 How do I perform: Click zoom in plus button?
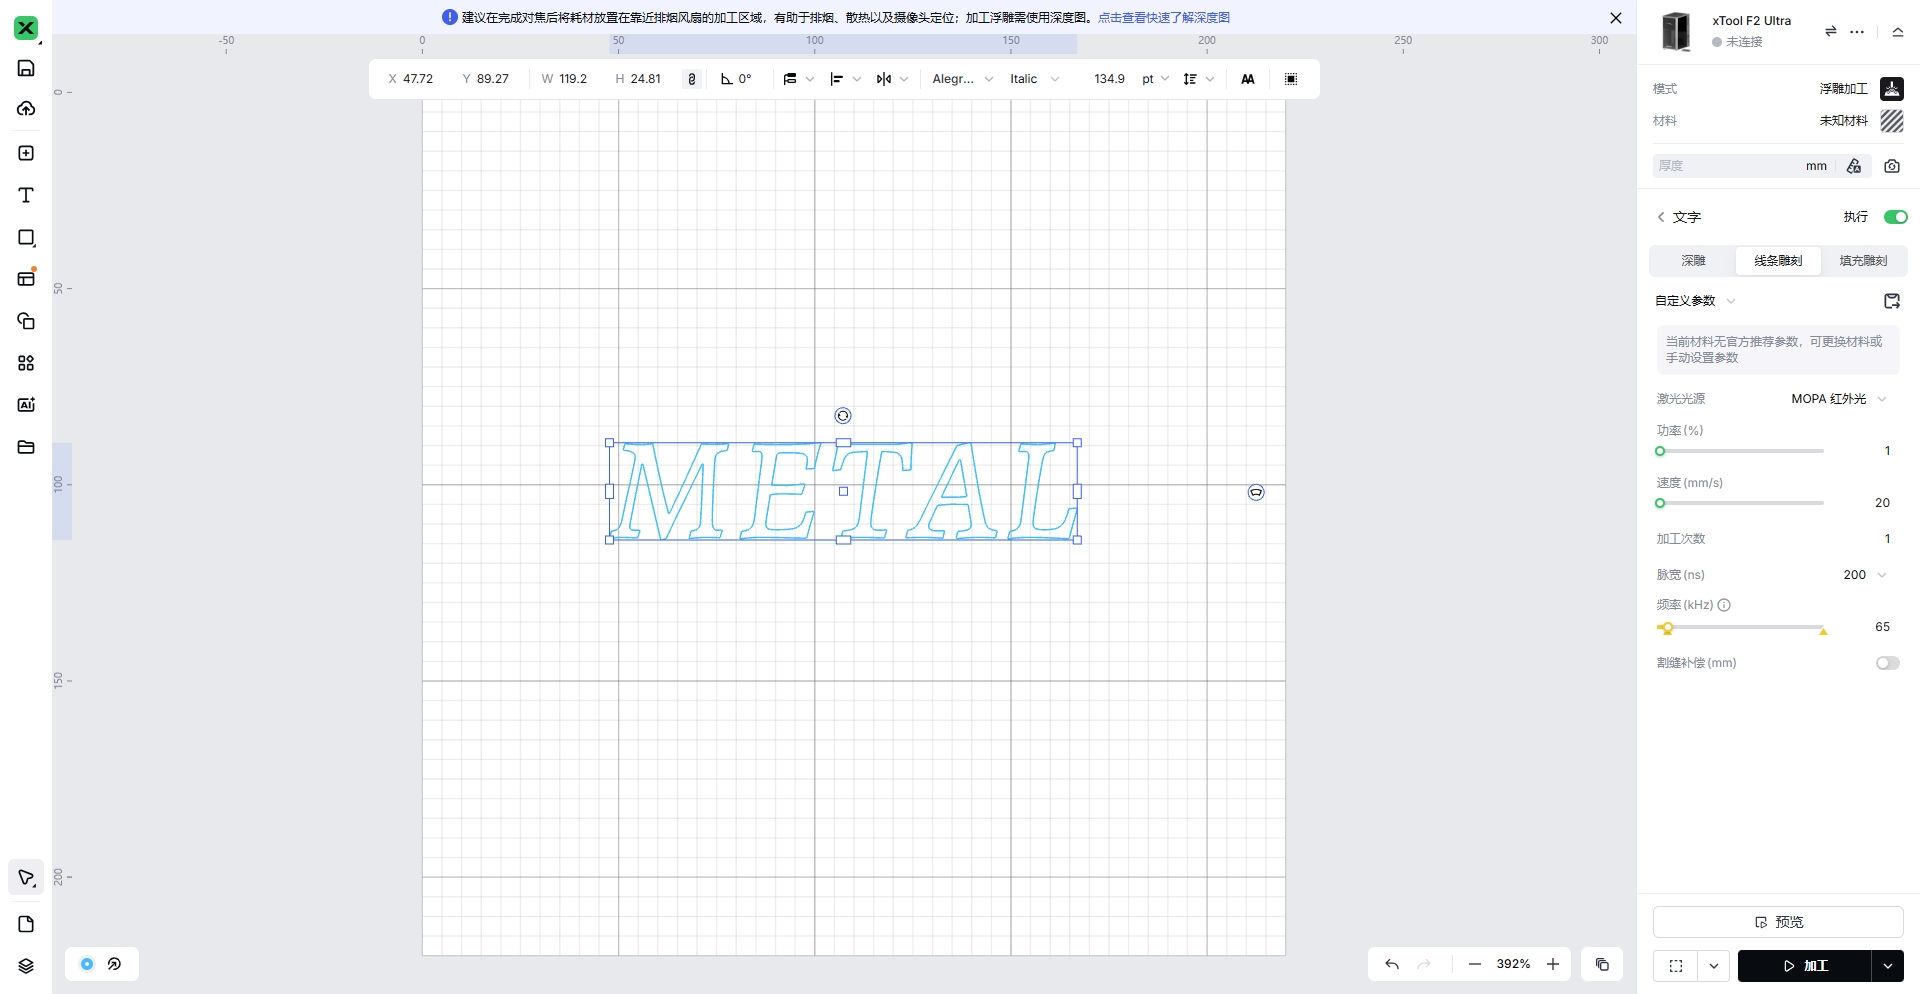point(1552,964)
